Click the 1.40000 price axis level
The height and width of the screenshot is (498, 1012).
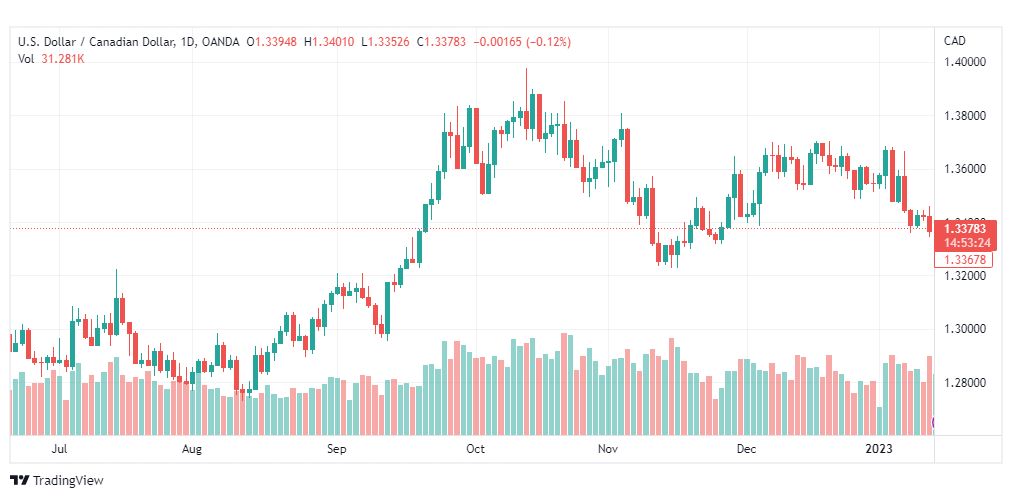tap(963, 62)
